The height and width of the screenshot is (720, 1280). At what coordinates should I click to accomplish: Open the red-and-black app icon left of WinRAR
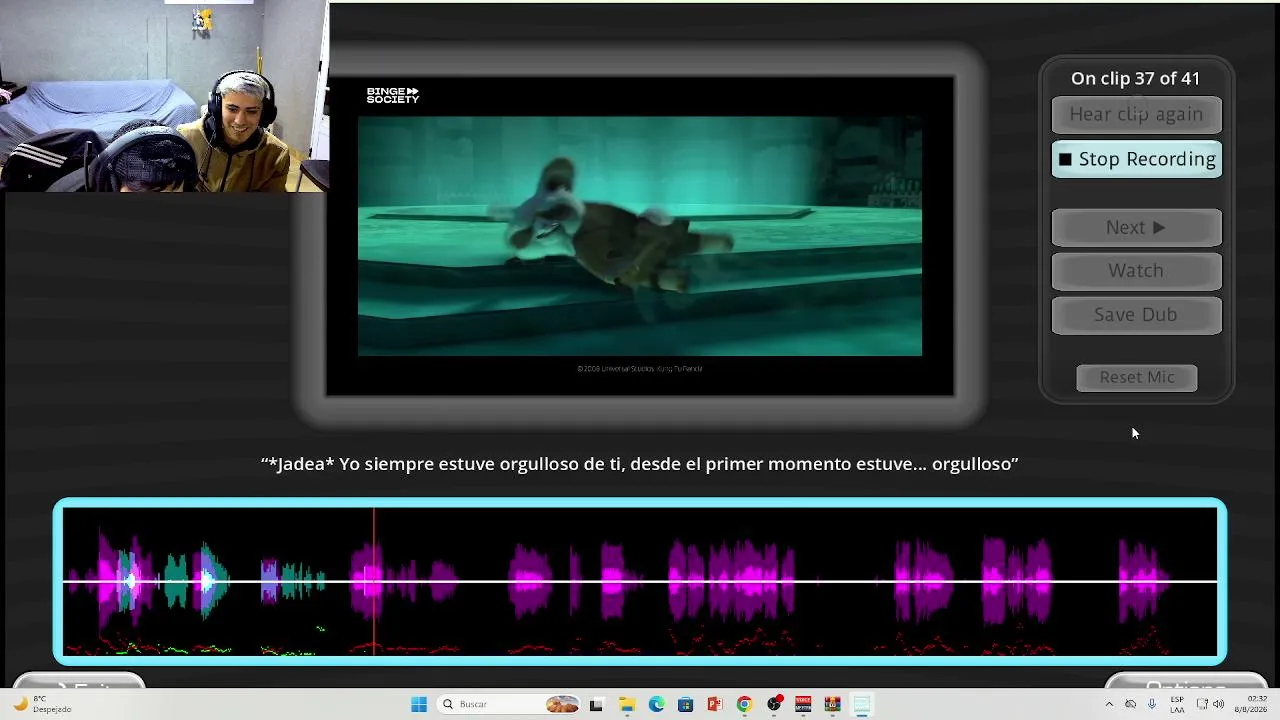[803, 704]
